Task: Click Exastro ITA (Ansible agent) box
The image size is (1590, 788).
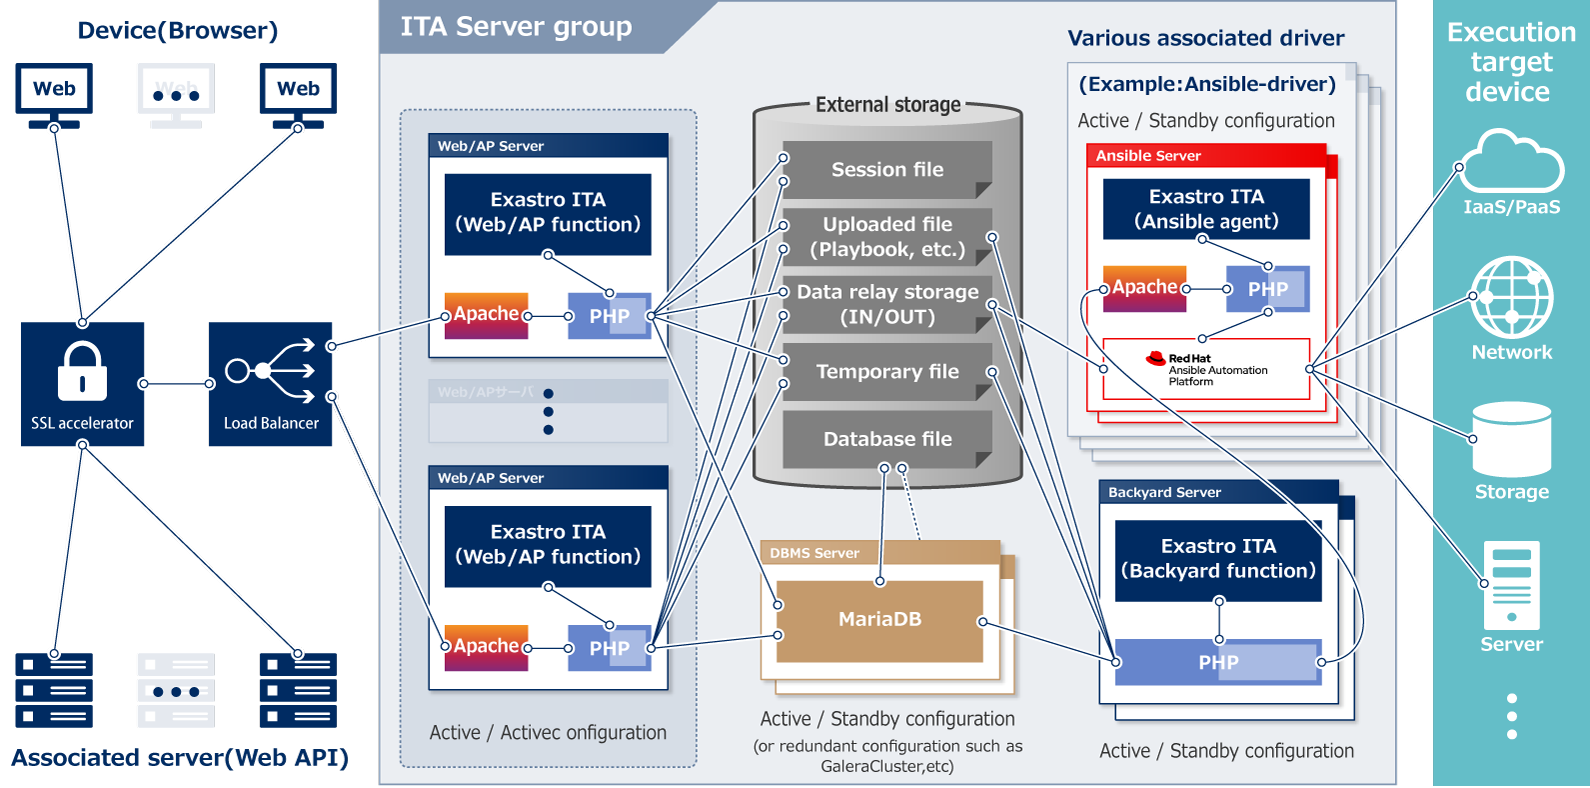Action: 1206,209
